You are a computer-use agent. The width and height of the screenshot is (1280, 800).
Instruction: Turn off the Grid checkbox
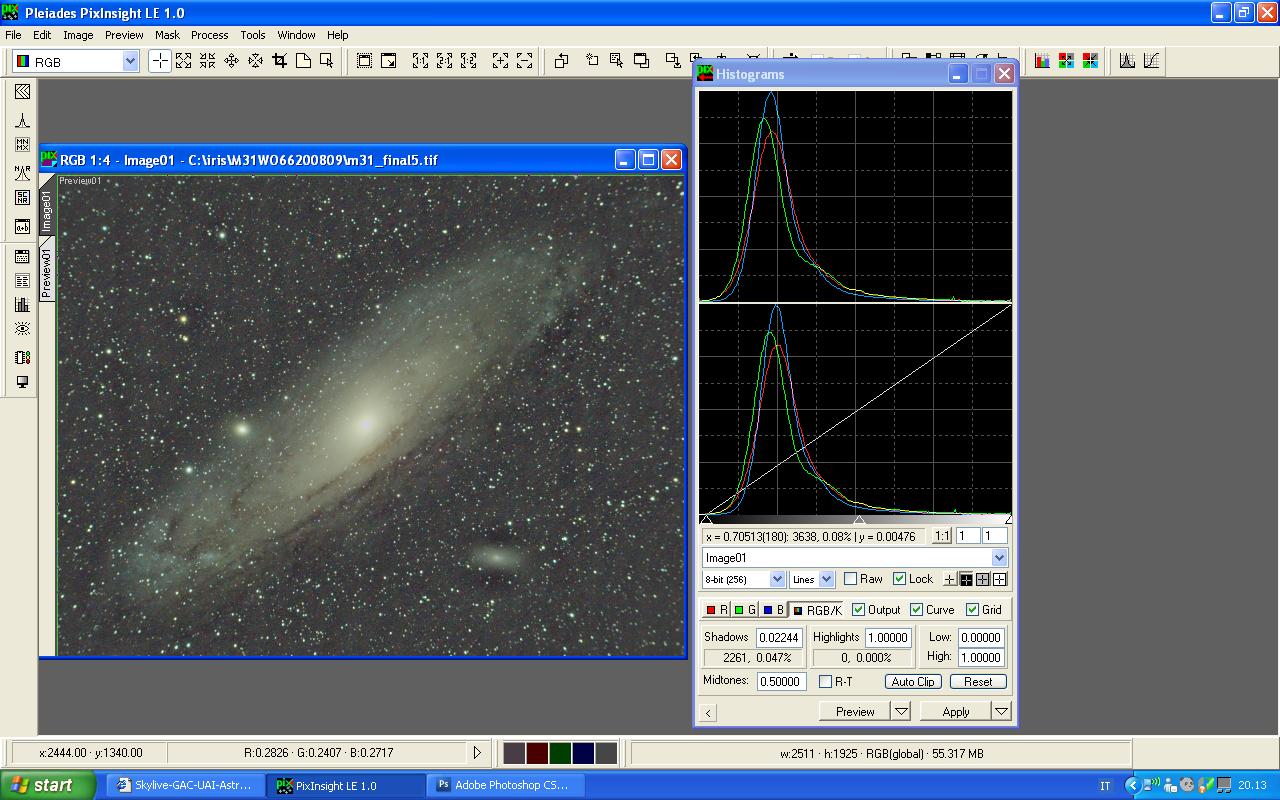pyautogui.click(x=972, y=610)
